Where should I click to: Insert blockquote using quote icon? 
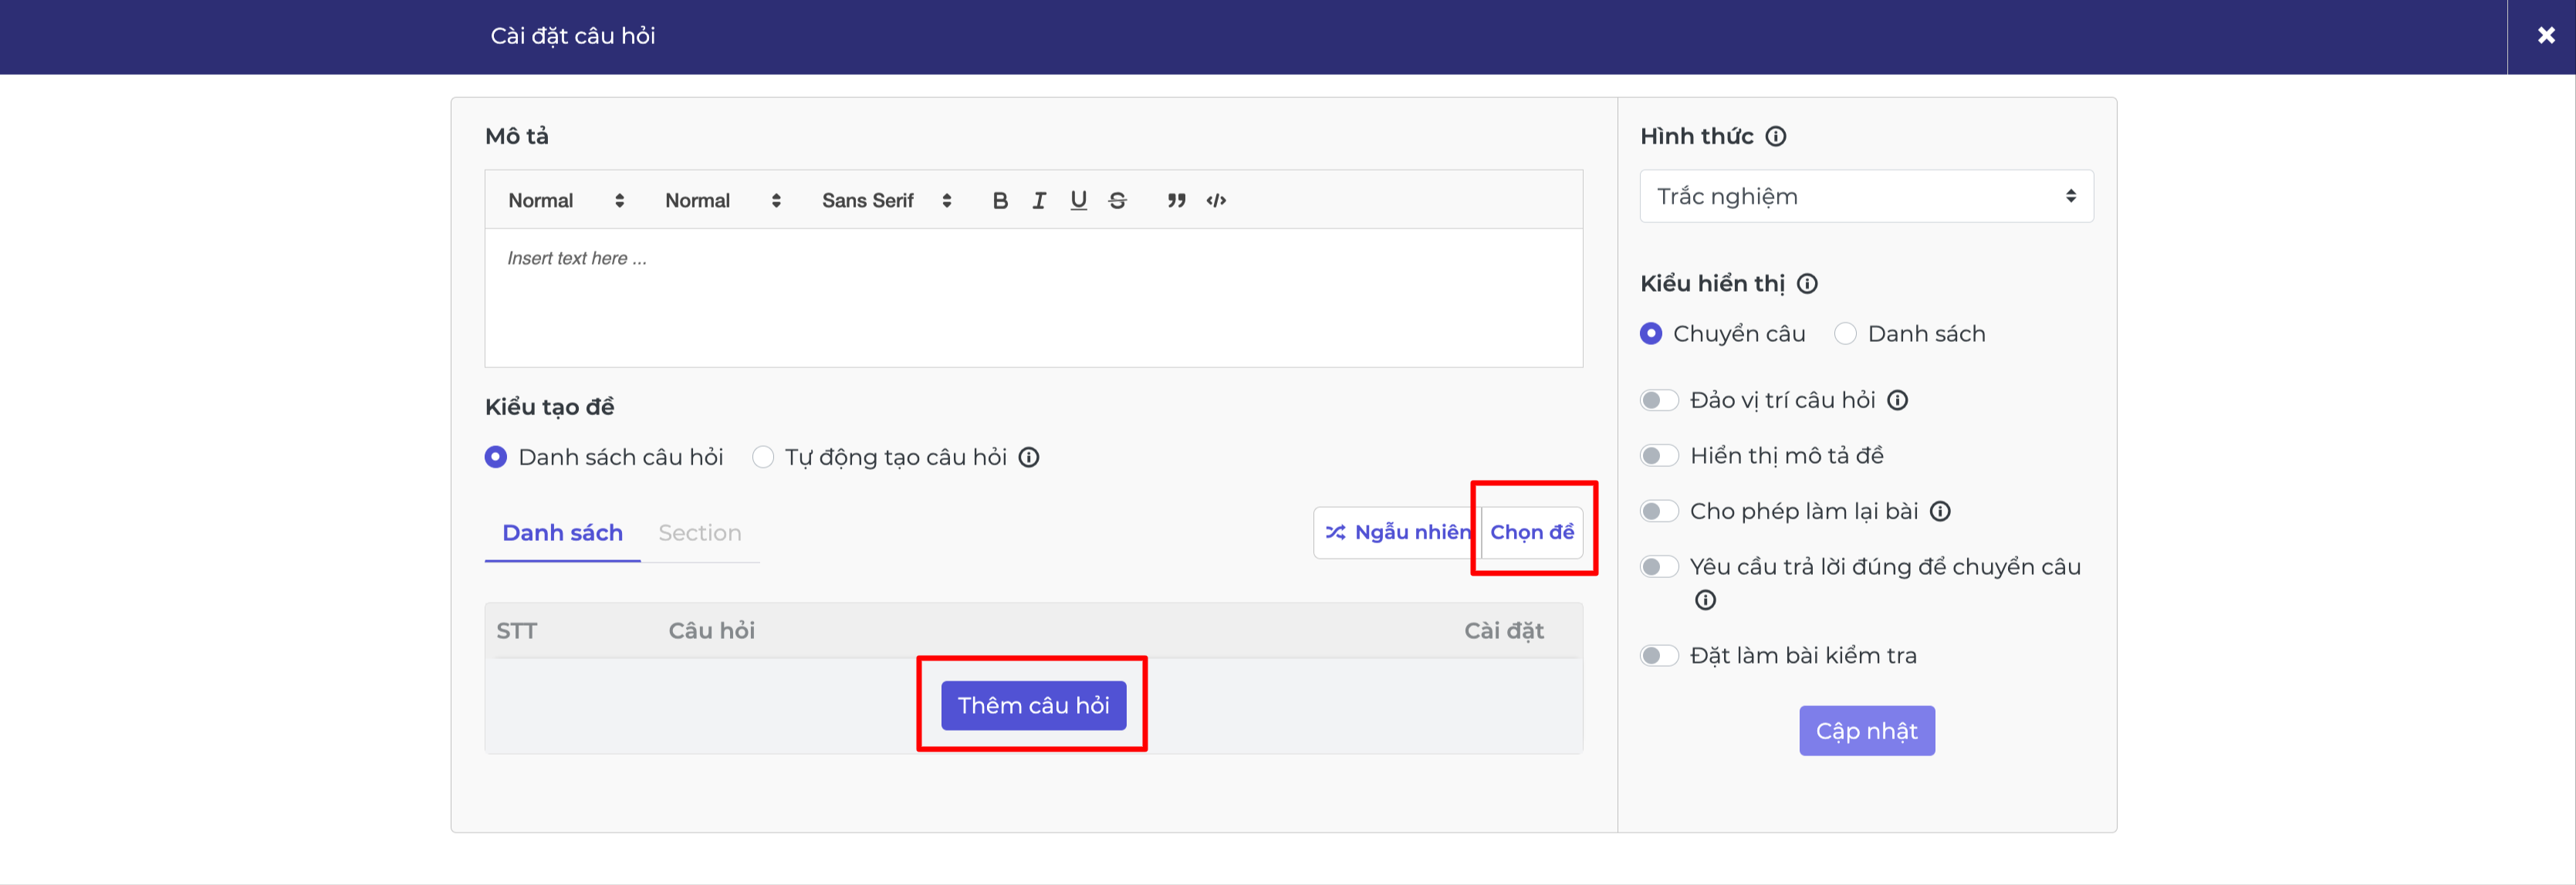pyautogui.click(x=1176, y=201)
